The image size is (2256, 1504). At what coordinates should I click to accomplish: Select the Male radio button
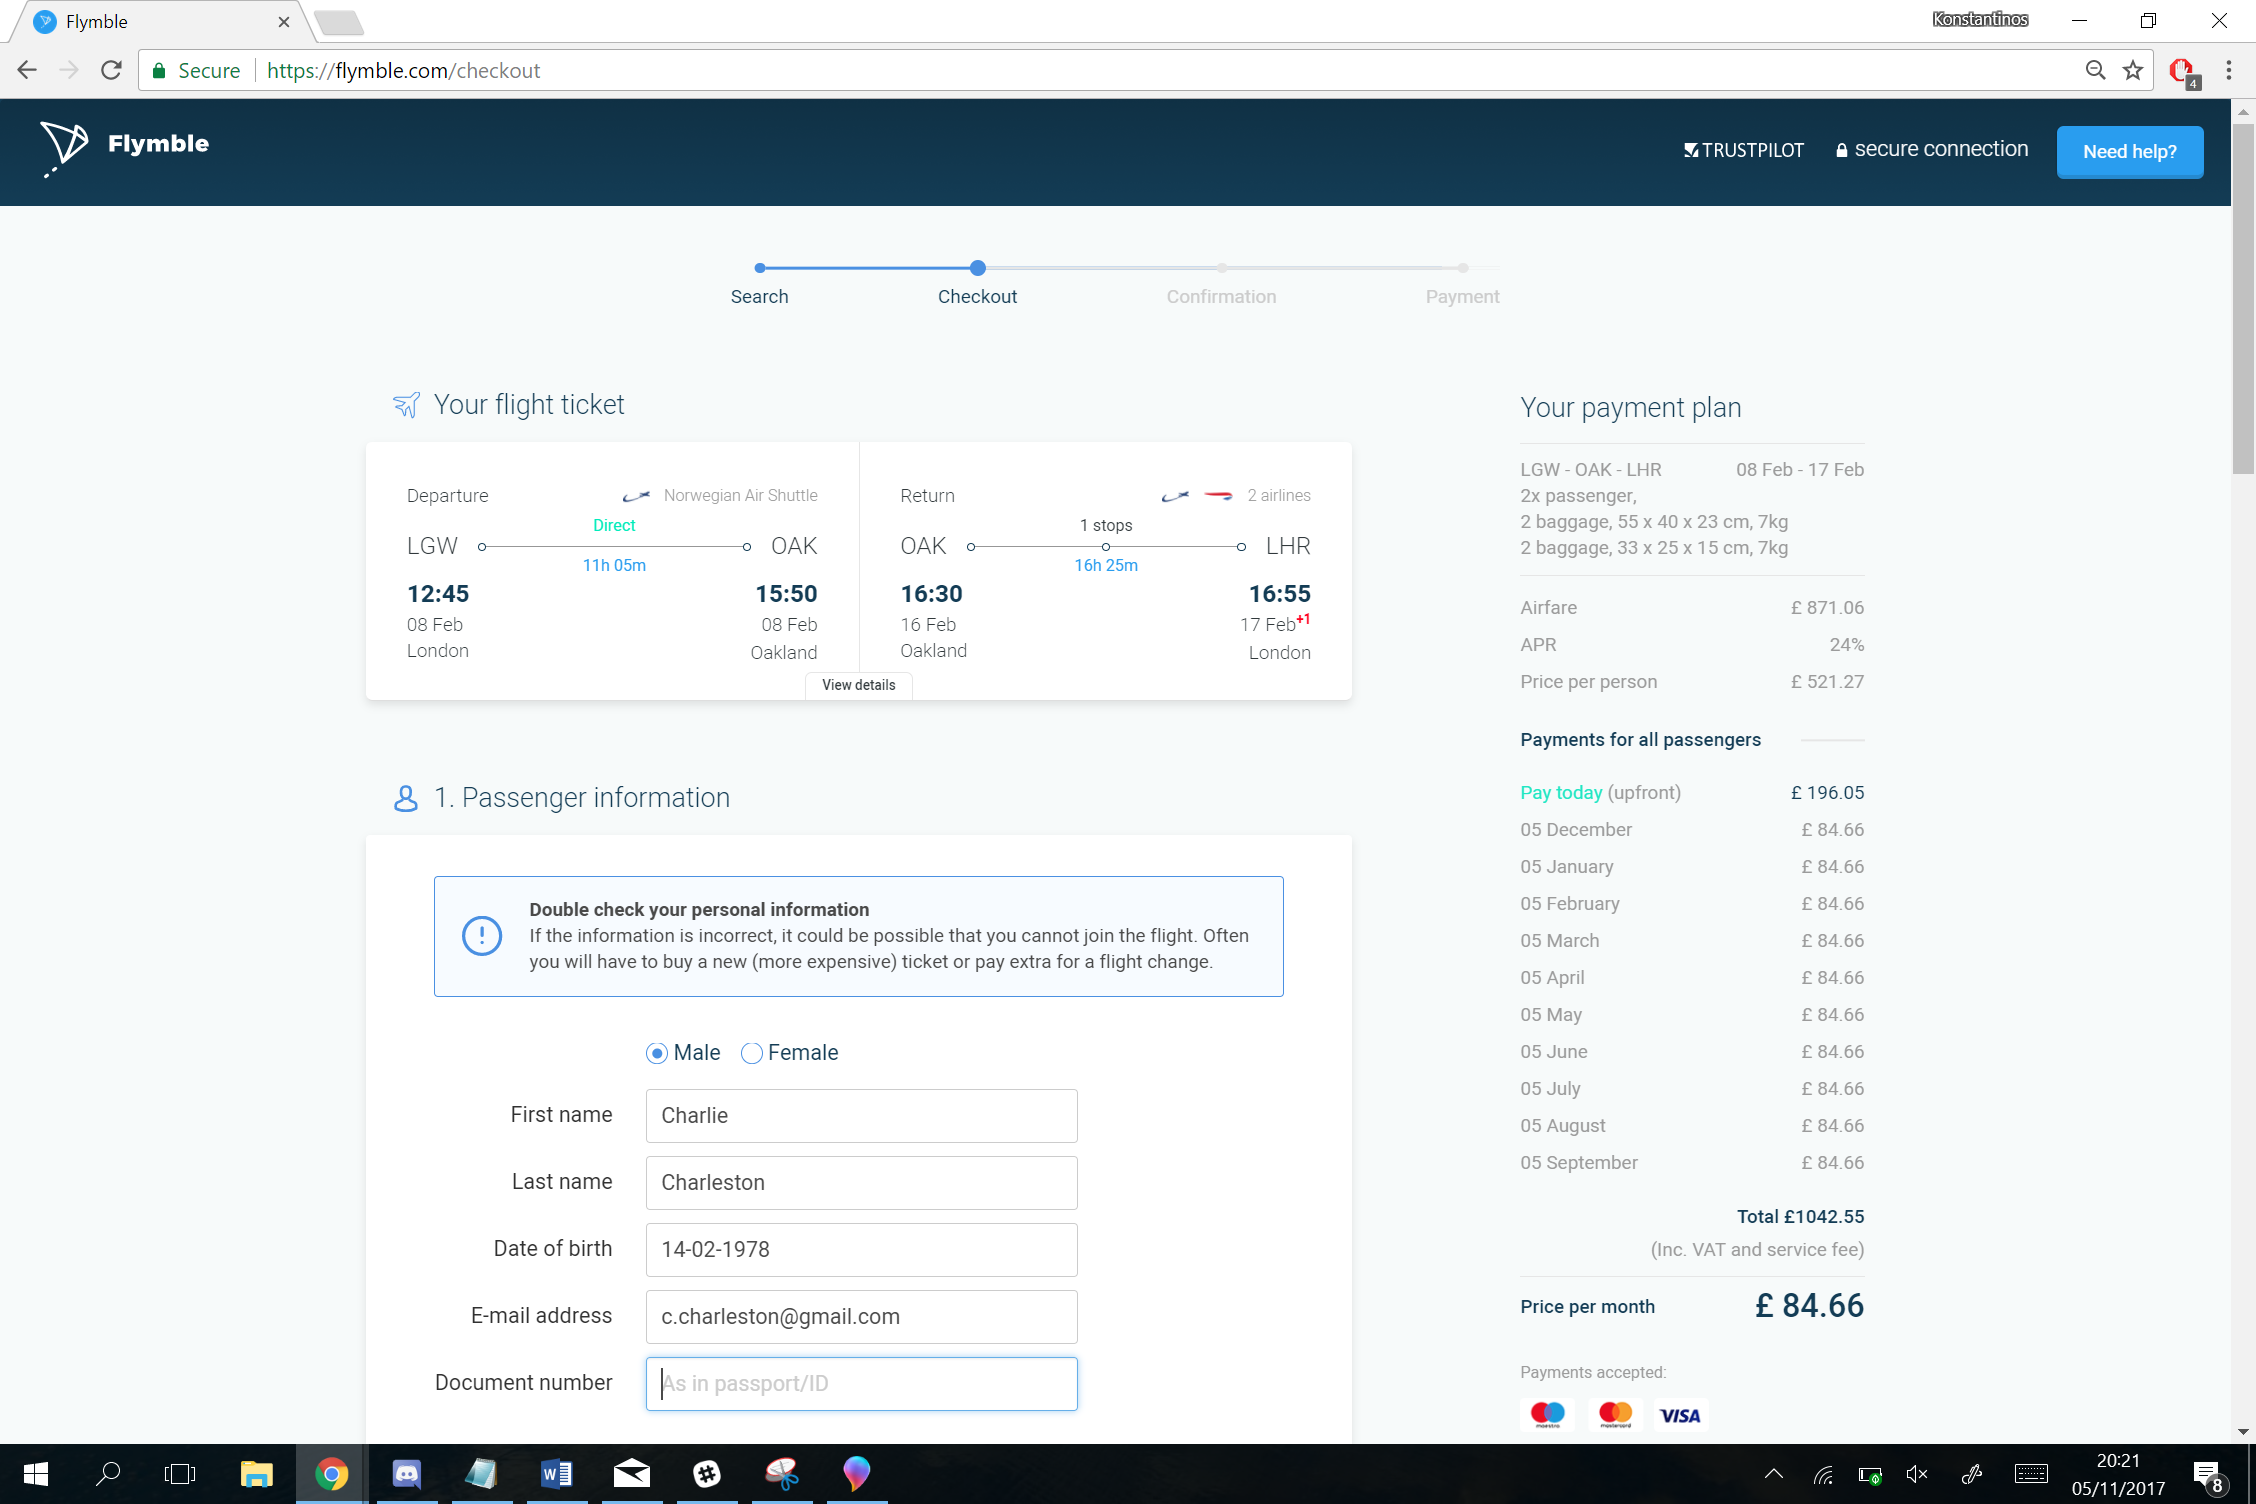(657, 1053)
